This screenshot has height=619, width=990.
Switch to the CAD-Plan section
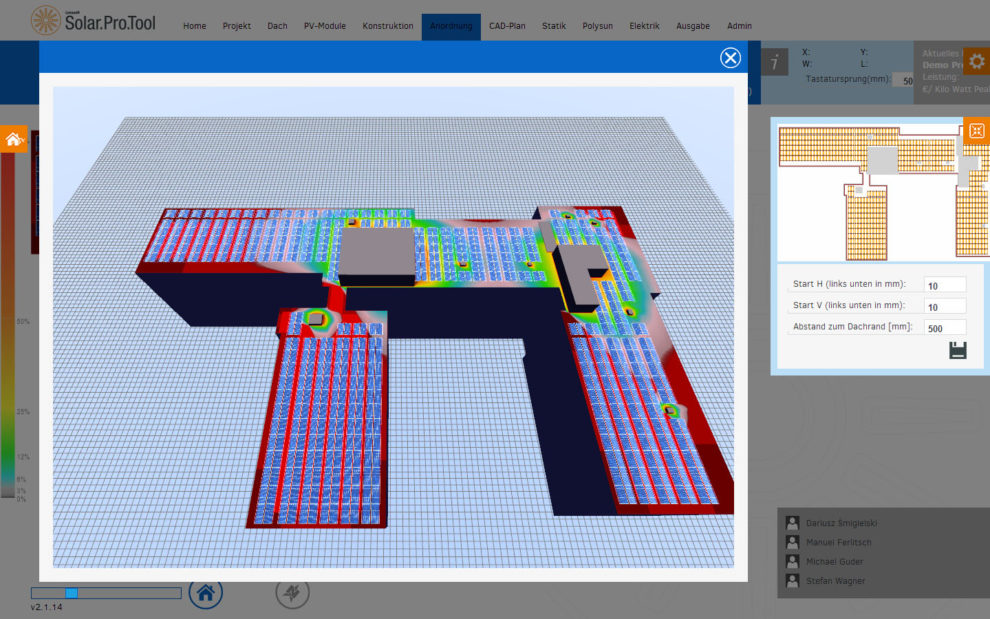(x=508, y=26)
